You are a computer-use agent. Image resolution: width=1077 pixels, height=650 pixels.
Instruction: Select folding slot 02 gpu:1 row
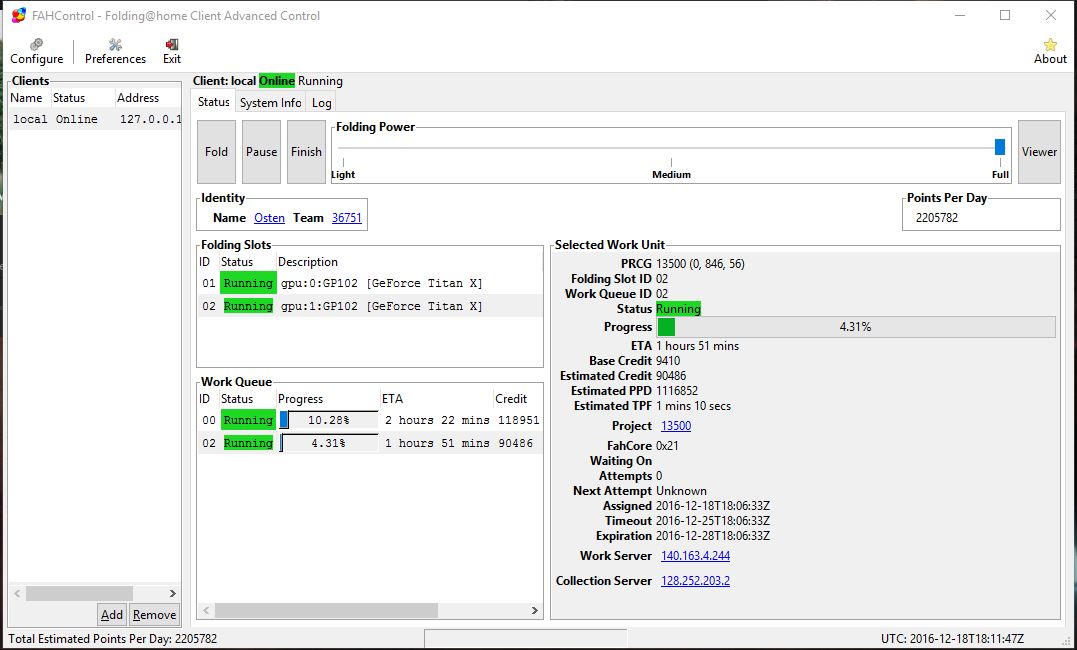click(x=370, y=306)
